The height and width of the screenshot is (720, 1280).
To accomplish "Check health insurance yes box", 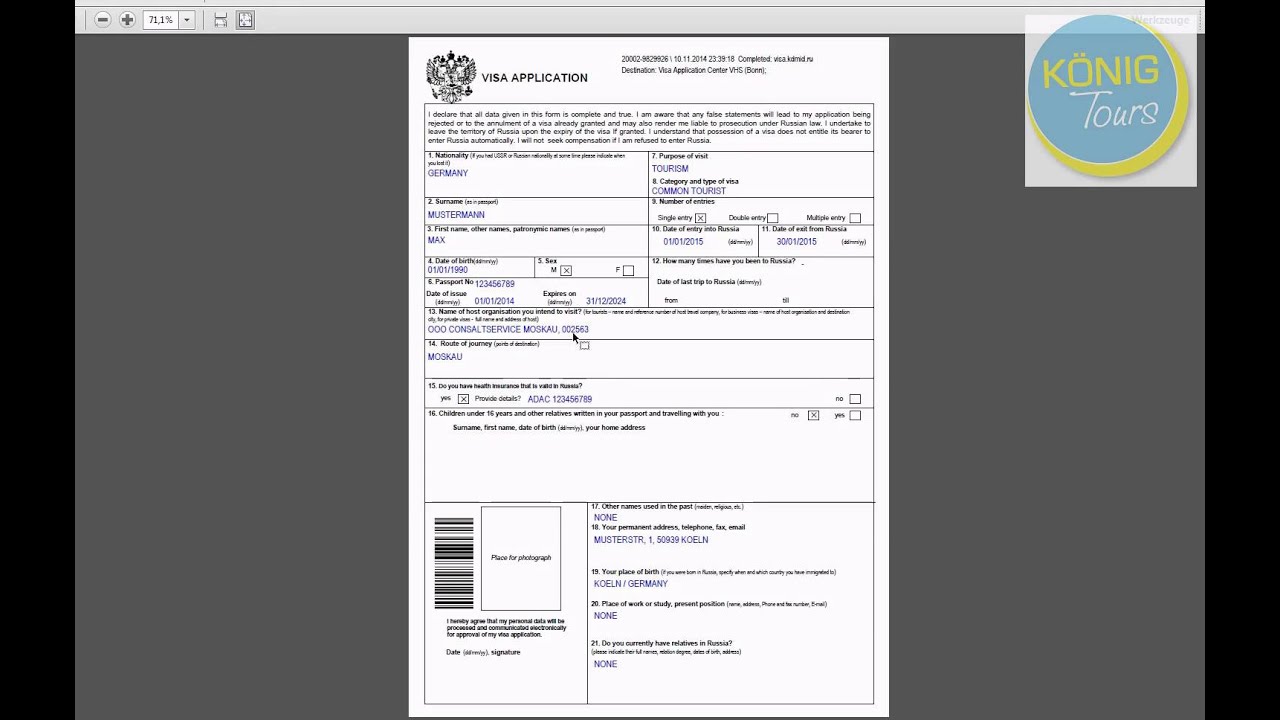I will pos(463,399).
